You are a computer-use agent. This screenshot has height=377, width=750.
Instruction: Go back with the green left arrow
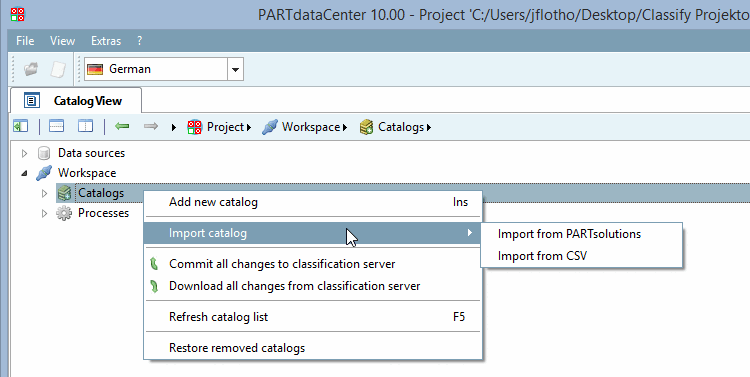(122, 126)
